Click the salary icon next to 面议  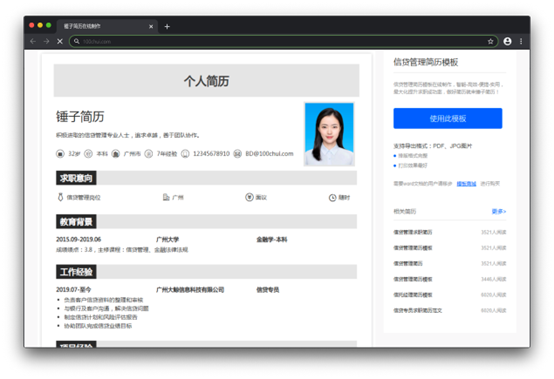249,197
